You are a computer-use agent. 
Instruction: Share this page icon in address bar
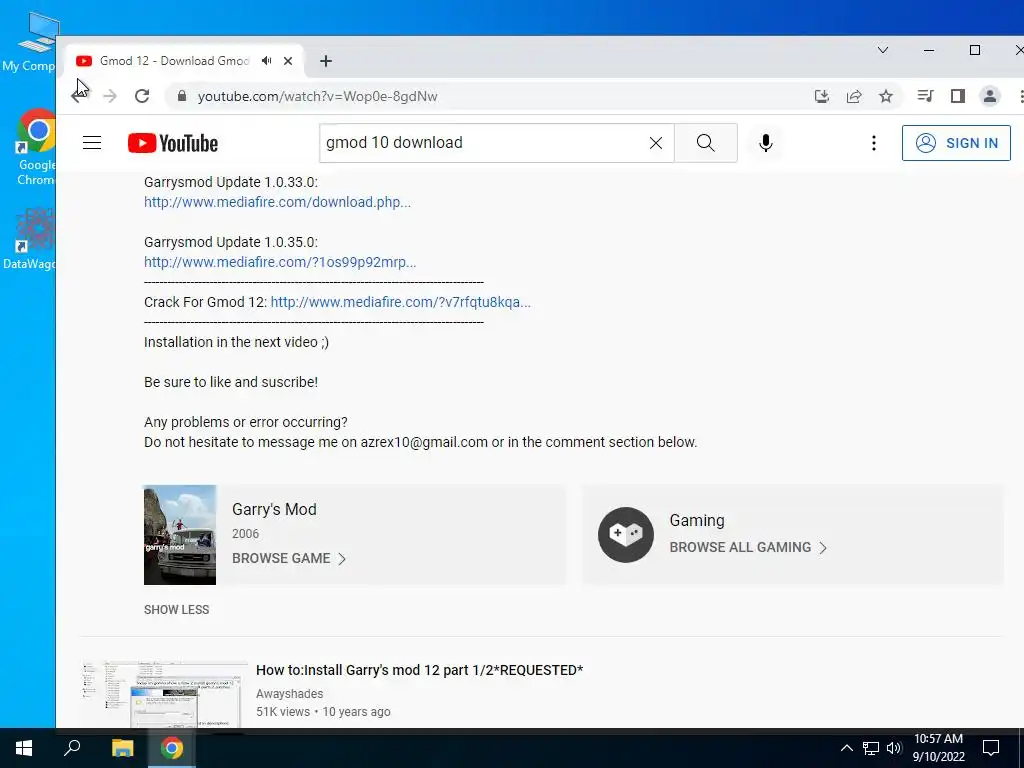pos(854,97)
